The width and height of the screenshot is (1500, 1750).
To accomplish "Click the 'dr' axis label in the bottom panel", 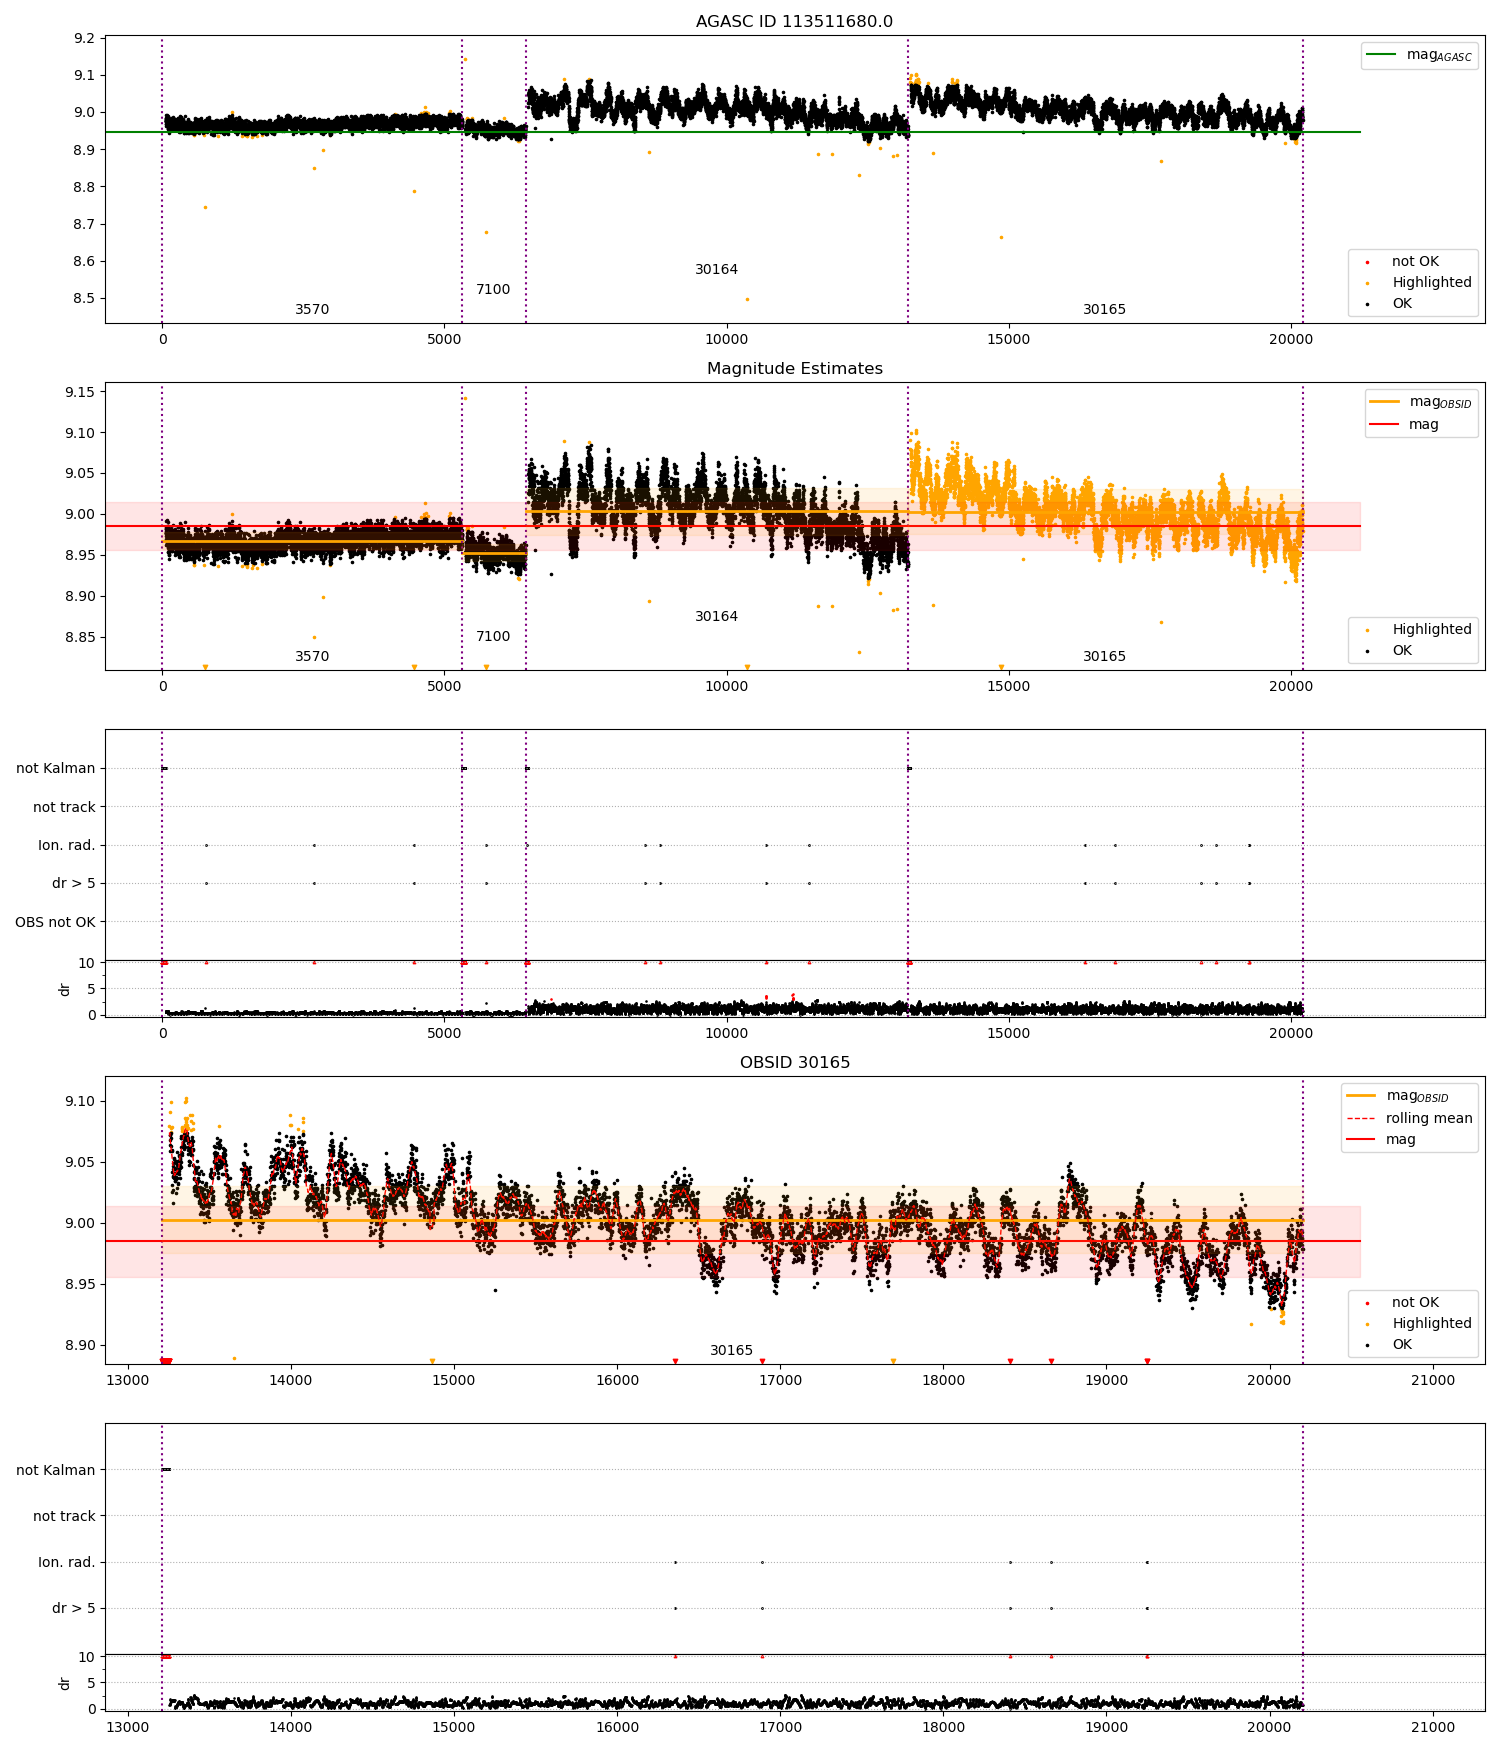I will tap(65, 1683).
